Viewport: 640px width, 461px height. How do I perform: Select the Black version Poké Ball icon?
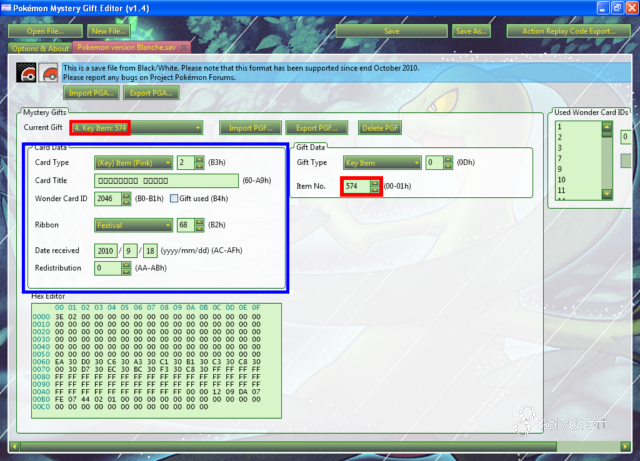click(x=27, y=73)
